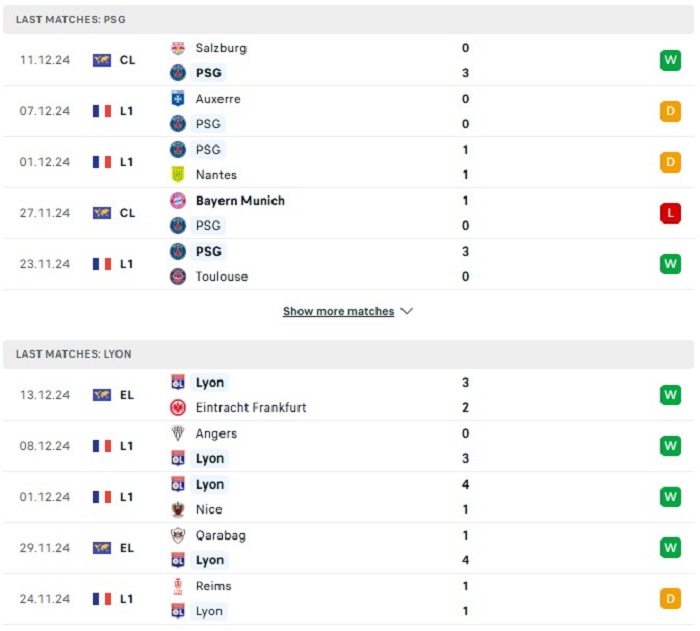
Task: Click the Auxerre club crest
Action: pyautogui.click(x=178, y=99)
